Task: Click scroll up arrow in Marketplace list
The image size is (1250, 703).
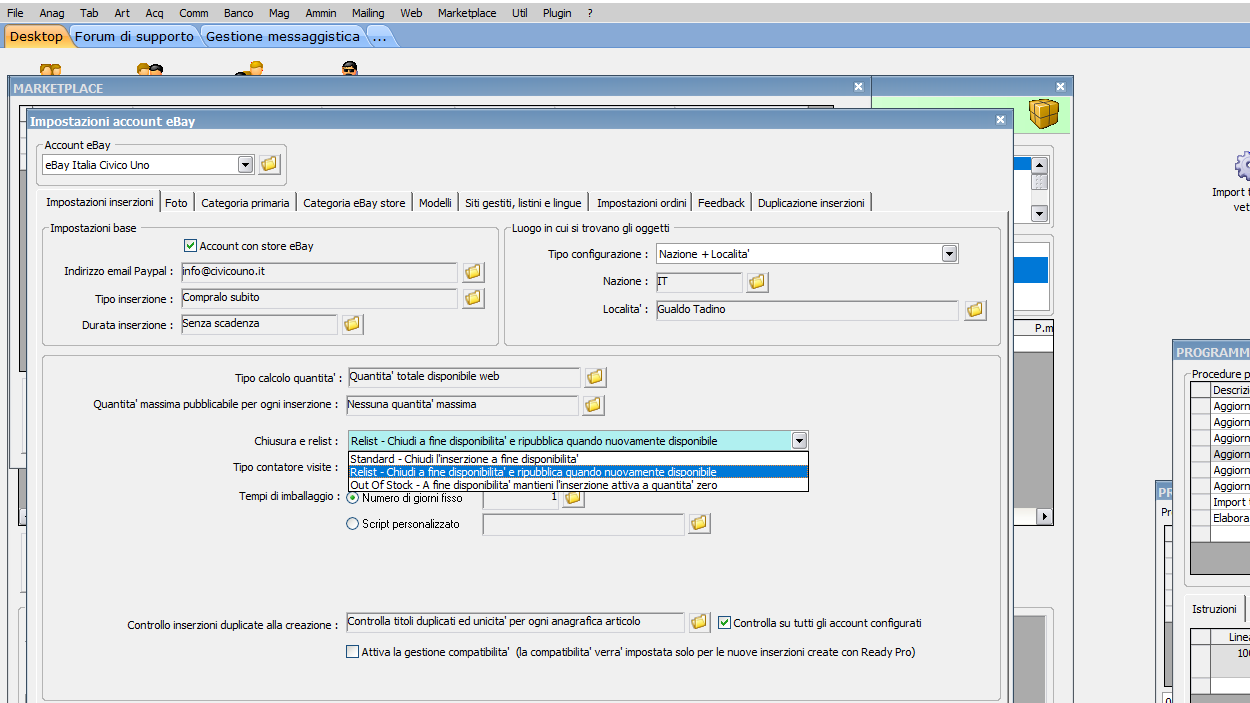Action: point(1039,166)
